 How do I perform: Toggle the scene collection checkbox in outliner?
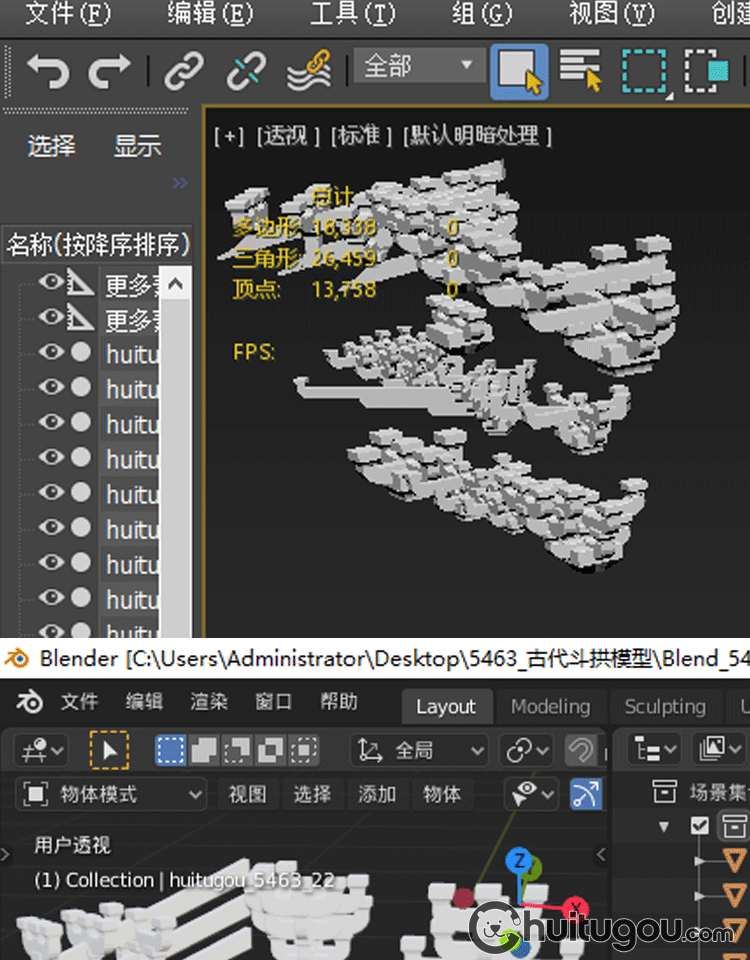coord(700,826)
